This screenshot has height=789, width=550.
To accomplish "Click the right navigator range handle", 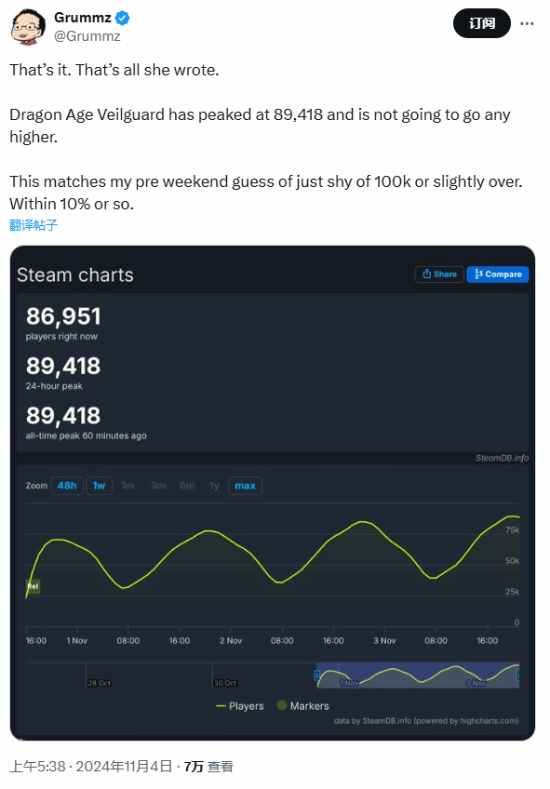I will click(x=519, y=675).
